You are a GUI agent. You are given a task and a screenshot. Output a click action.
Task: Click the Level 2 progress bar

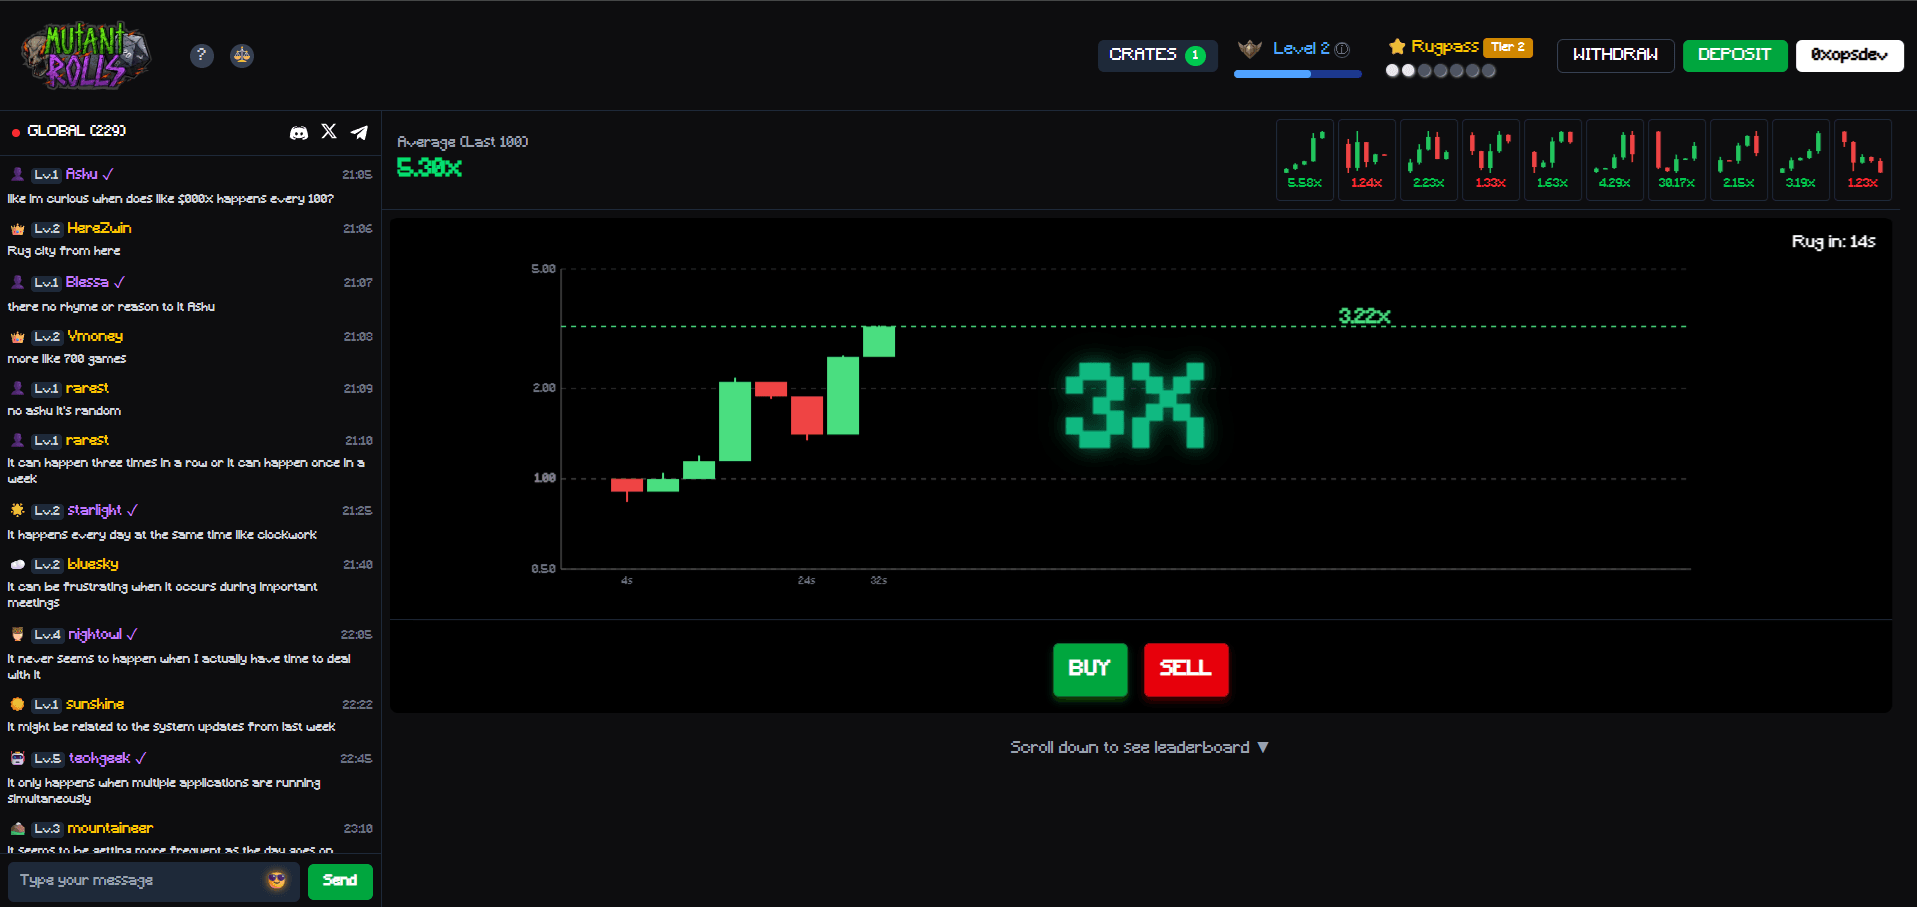1297,74
